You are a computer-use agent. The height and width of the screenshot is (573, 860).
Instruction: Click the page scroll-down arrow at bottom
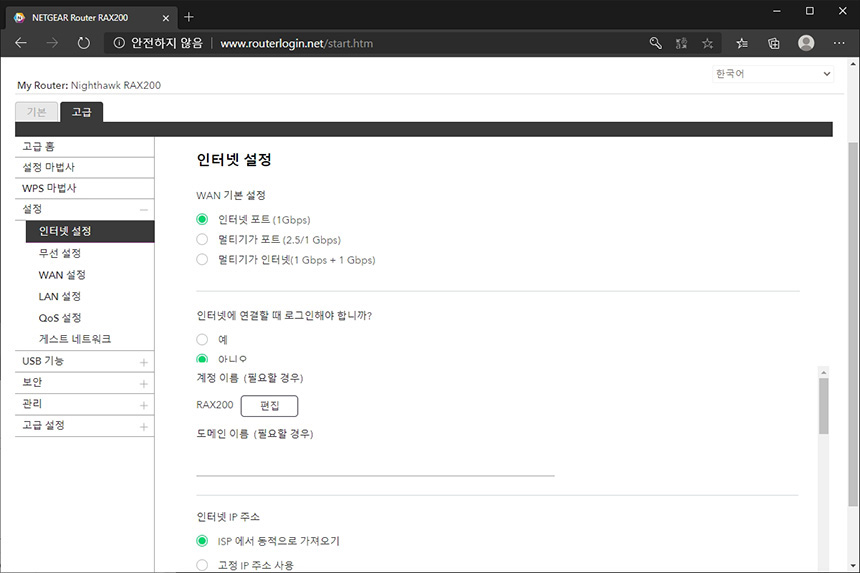(x=853, y=565)
